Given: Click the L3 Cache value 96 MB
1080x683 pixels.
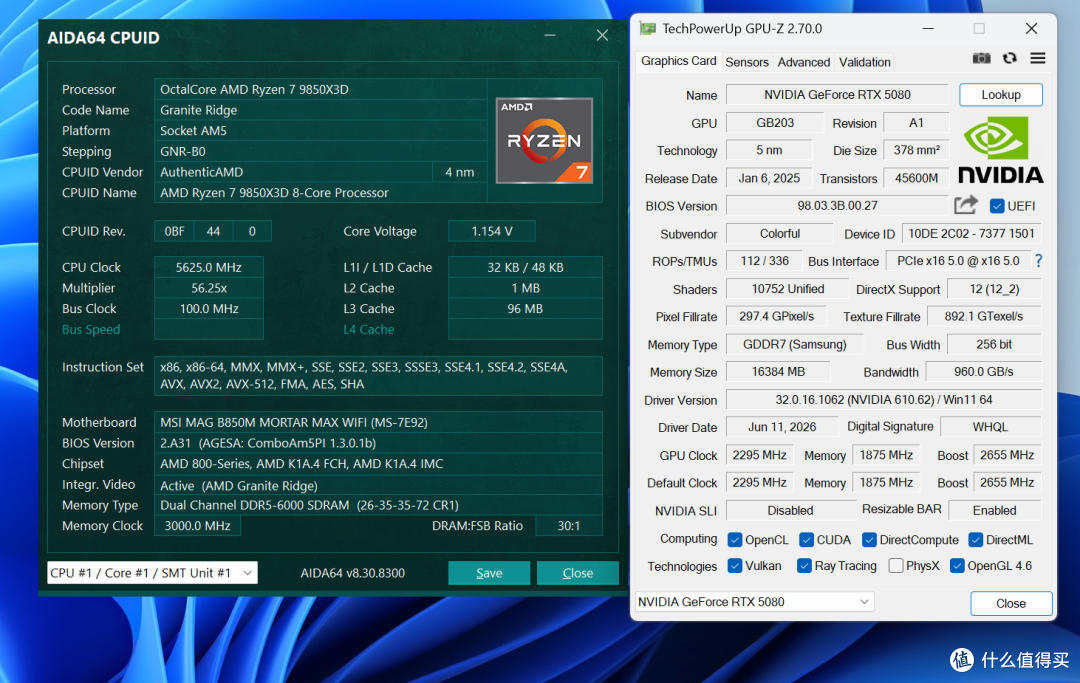Looking at the screenshot, I should tap(525, 308).
